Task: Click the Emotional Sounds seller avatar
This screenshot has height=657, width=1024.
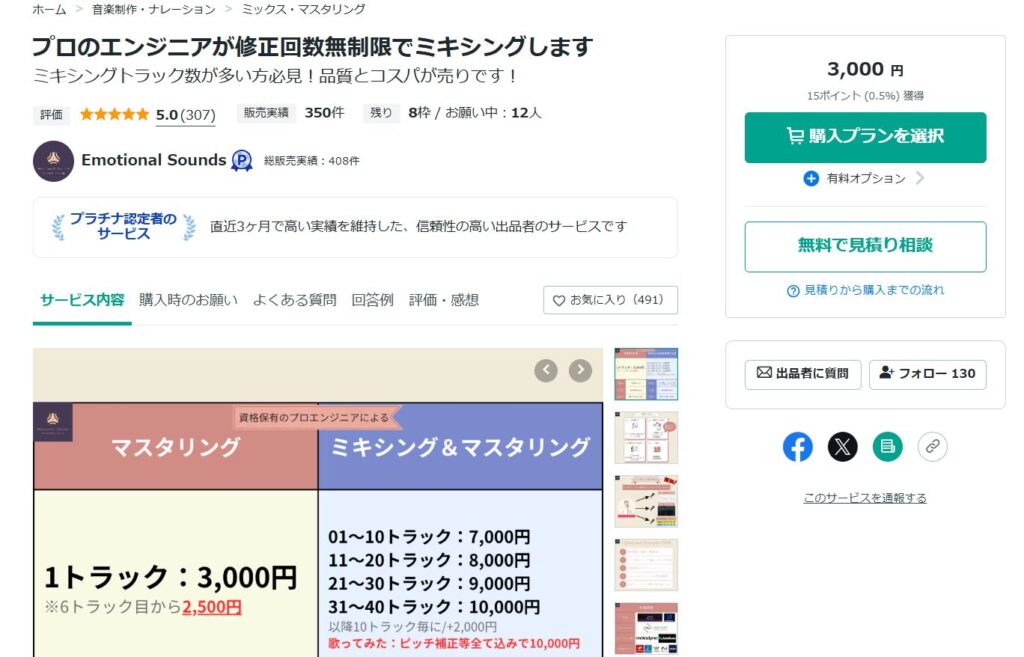Action: 54,161
